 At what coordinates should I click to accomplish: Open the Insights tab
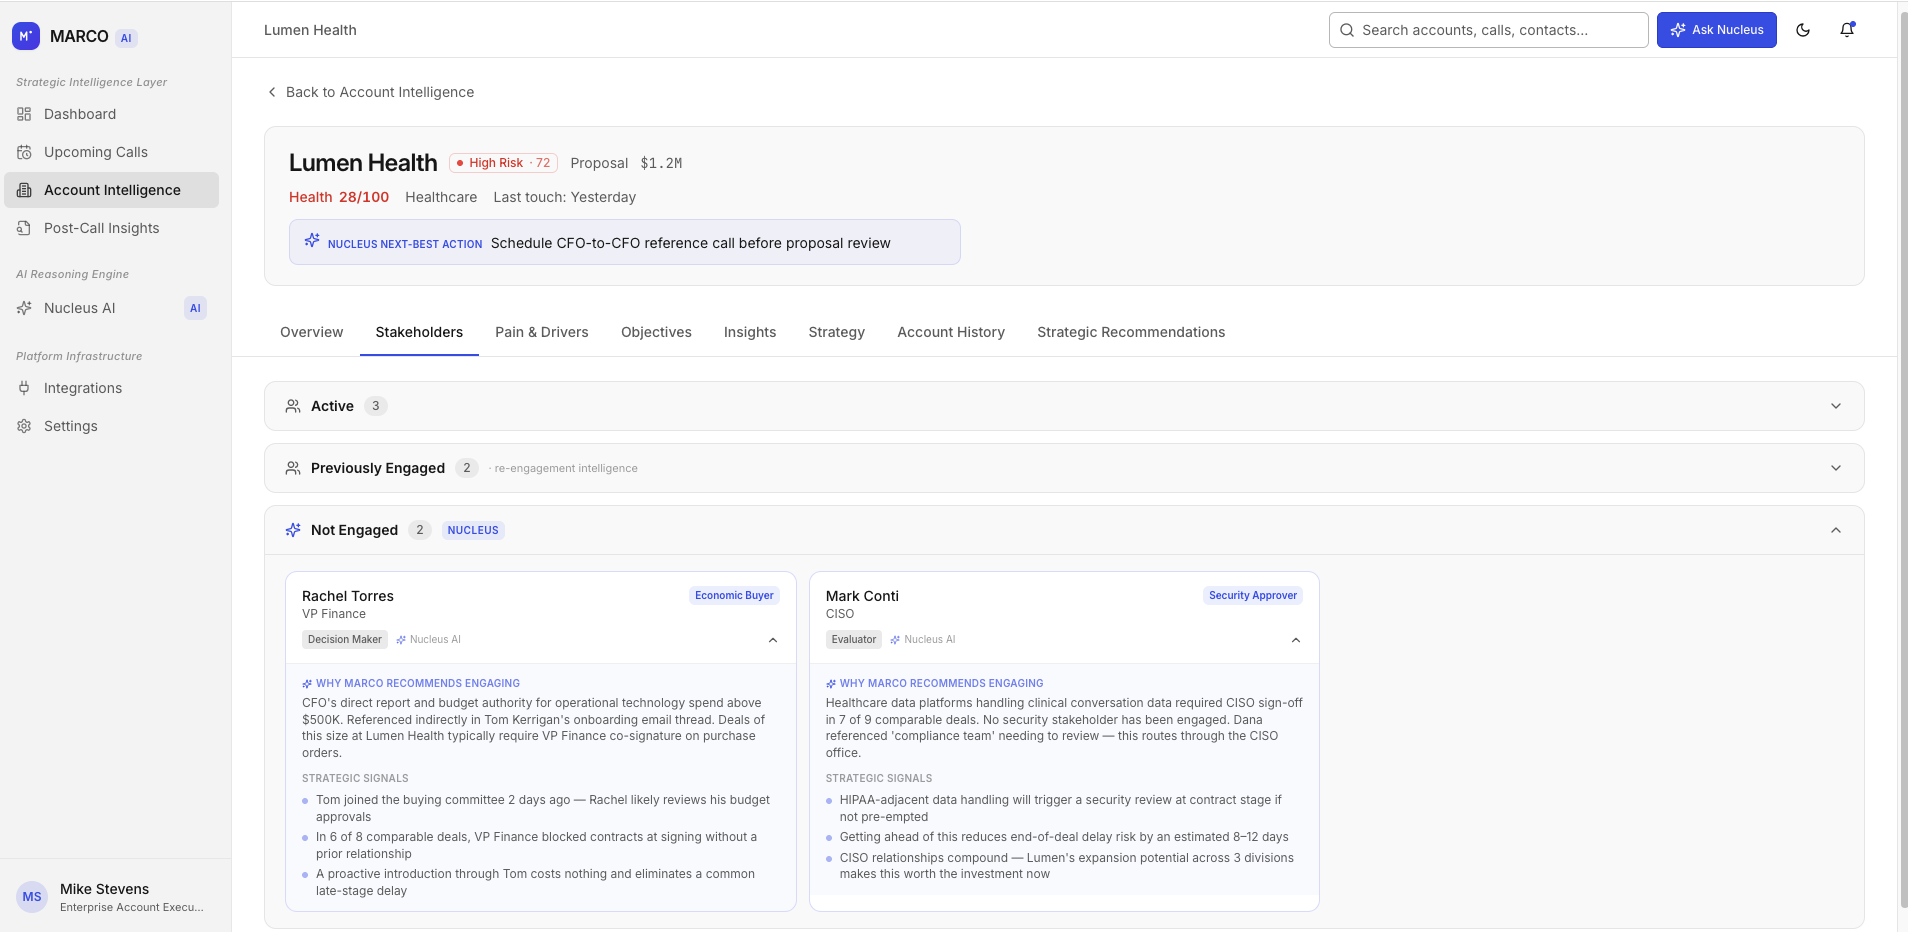[750, 332]
